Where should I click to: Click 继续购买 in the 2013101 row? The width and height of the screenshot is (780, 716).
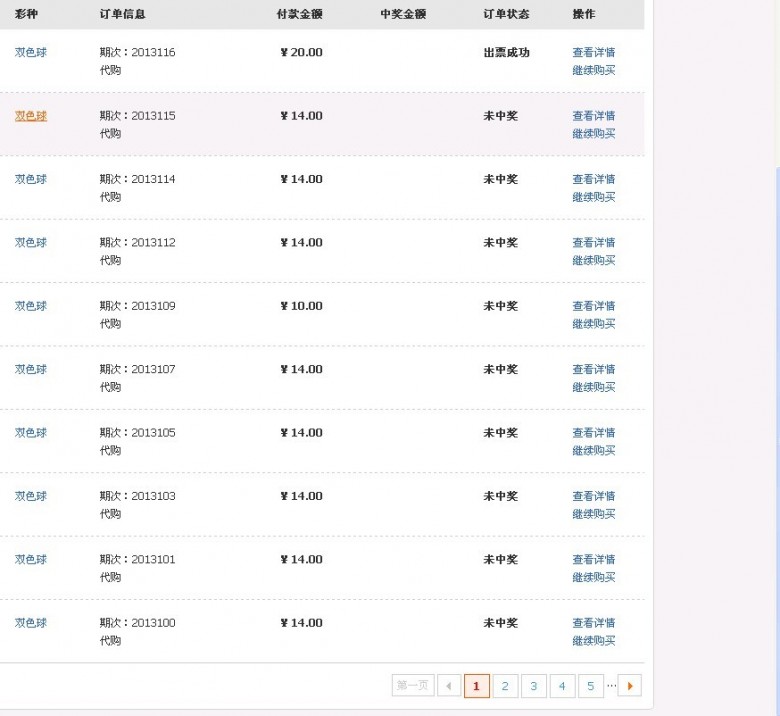click(593, 577)
